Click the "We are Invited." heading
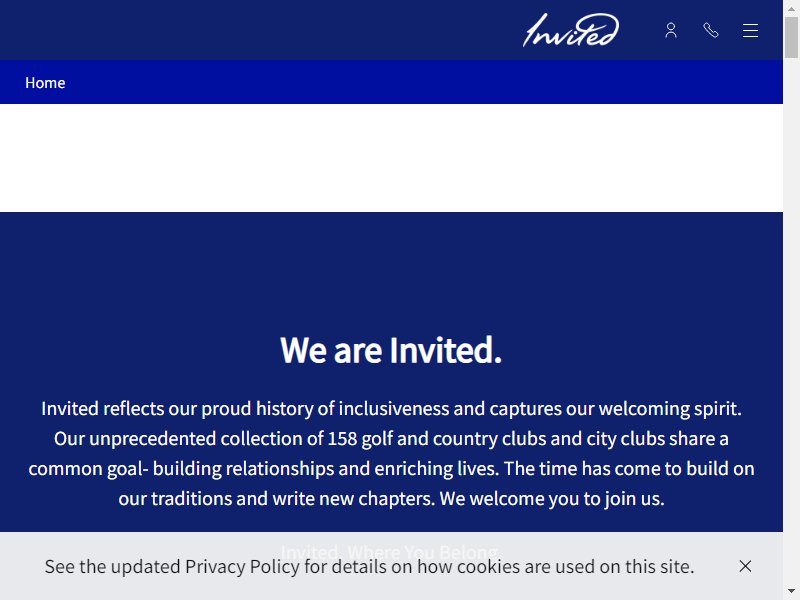Viewport: 800px width, 600px height. 391,351
